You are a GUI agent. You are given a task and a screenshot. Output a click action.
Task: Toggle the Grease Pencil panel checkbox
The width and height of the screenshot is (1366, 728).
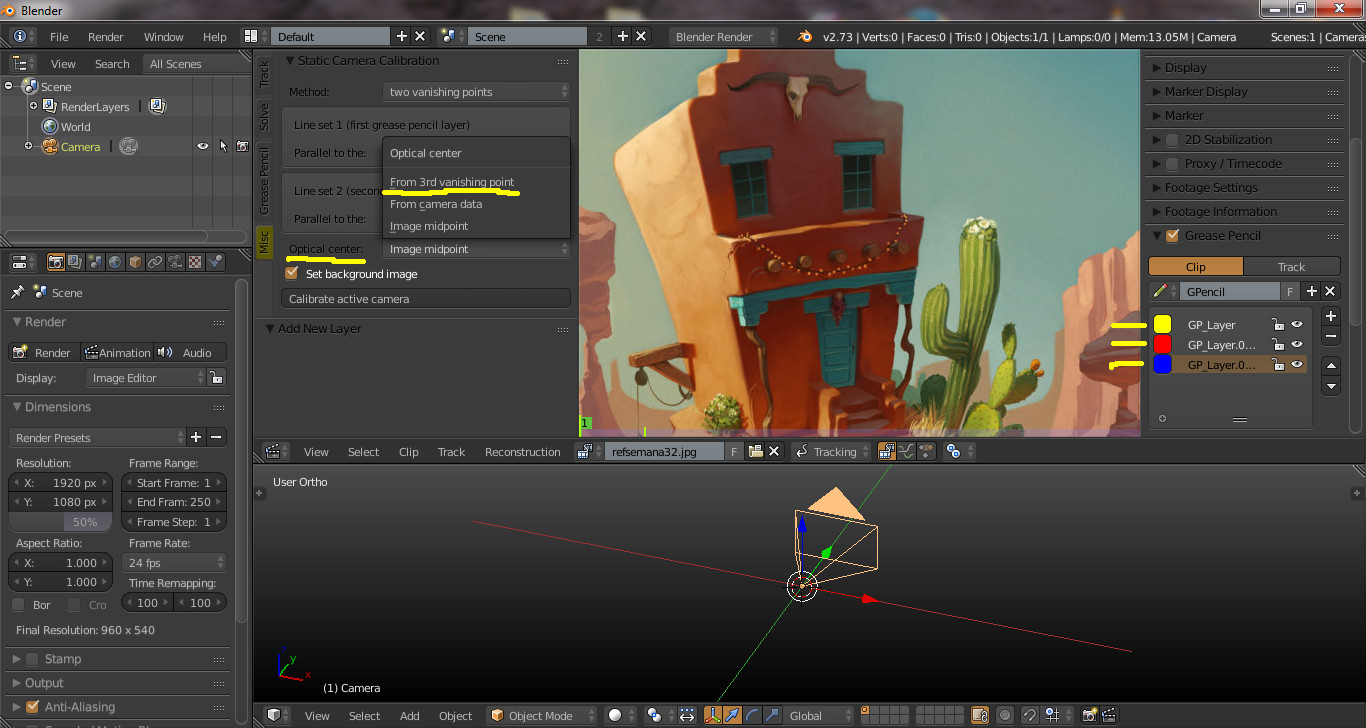pos(1173,236)
